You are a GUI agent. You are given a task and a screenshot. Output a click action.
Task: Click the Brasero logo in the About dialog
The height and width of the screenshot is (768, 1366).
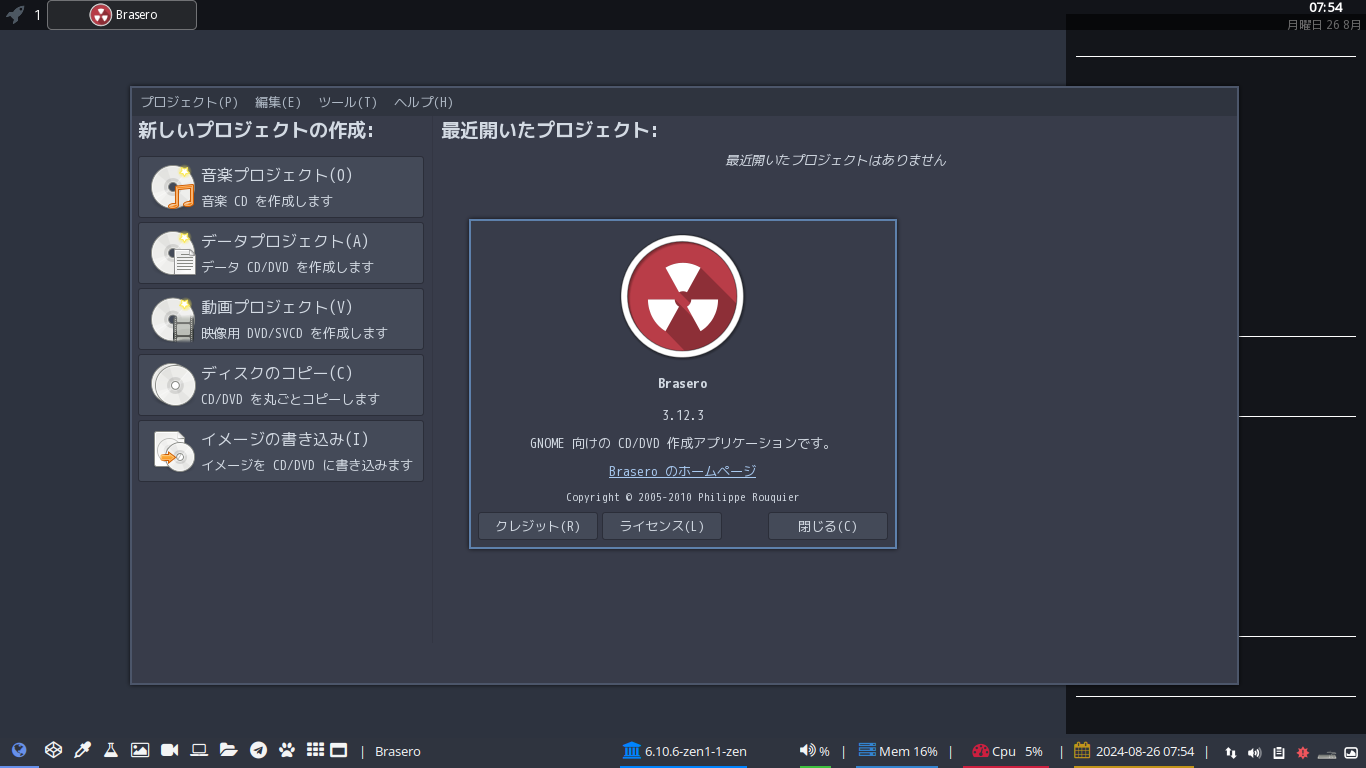pos(682,297)
